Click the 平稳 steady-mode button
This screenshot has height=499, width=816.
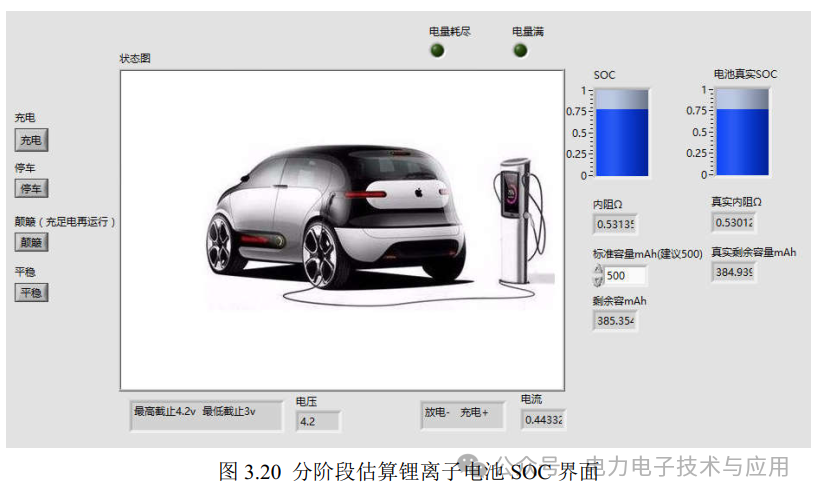(x=31, y=292)
